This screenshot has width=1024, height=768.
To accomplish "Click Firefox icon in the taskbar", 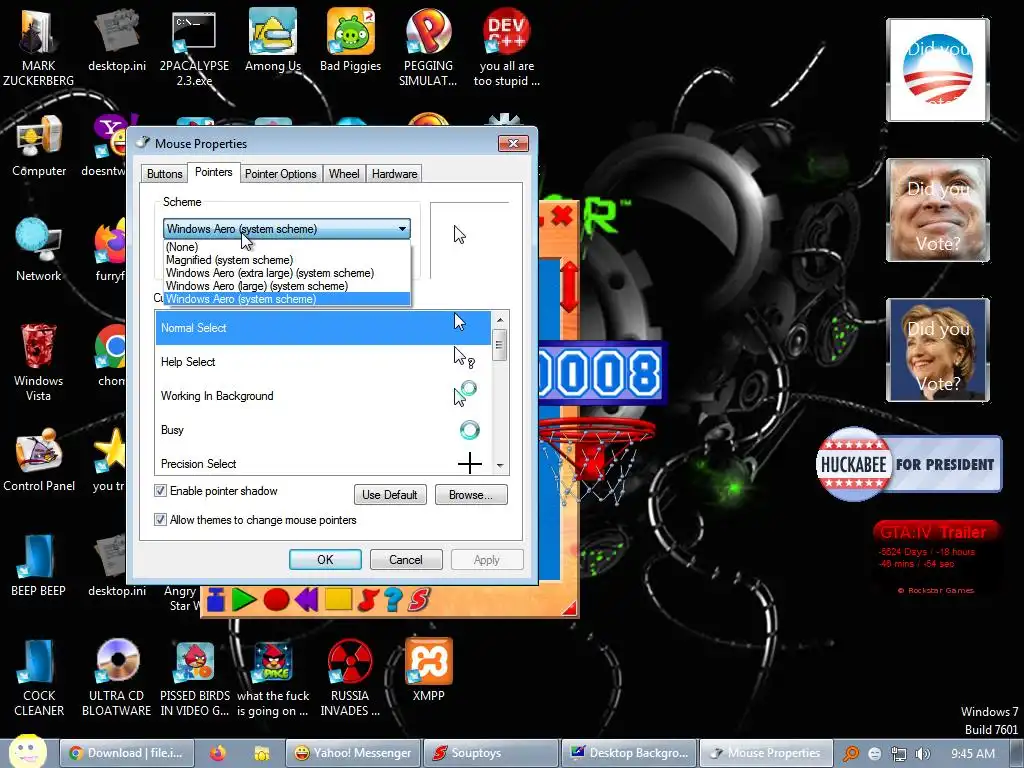I will coord(218,754).
